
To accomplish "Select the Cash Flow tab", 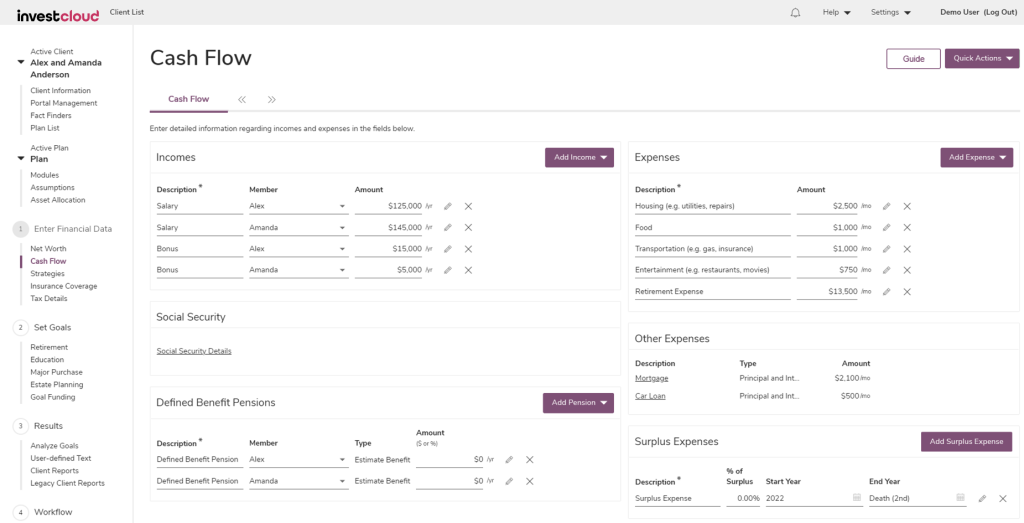I will (x=188, y=99).
